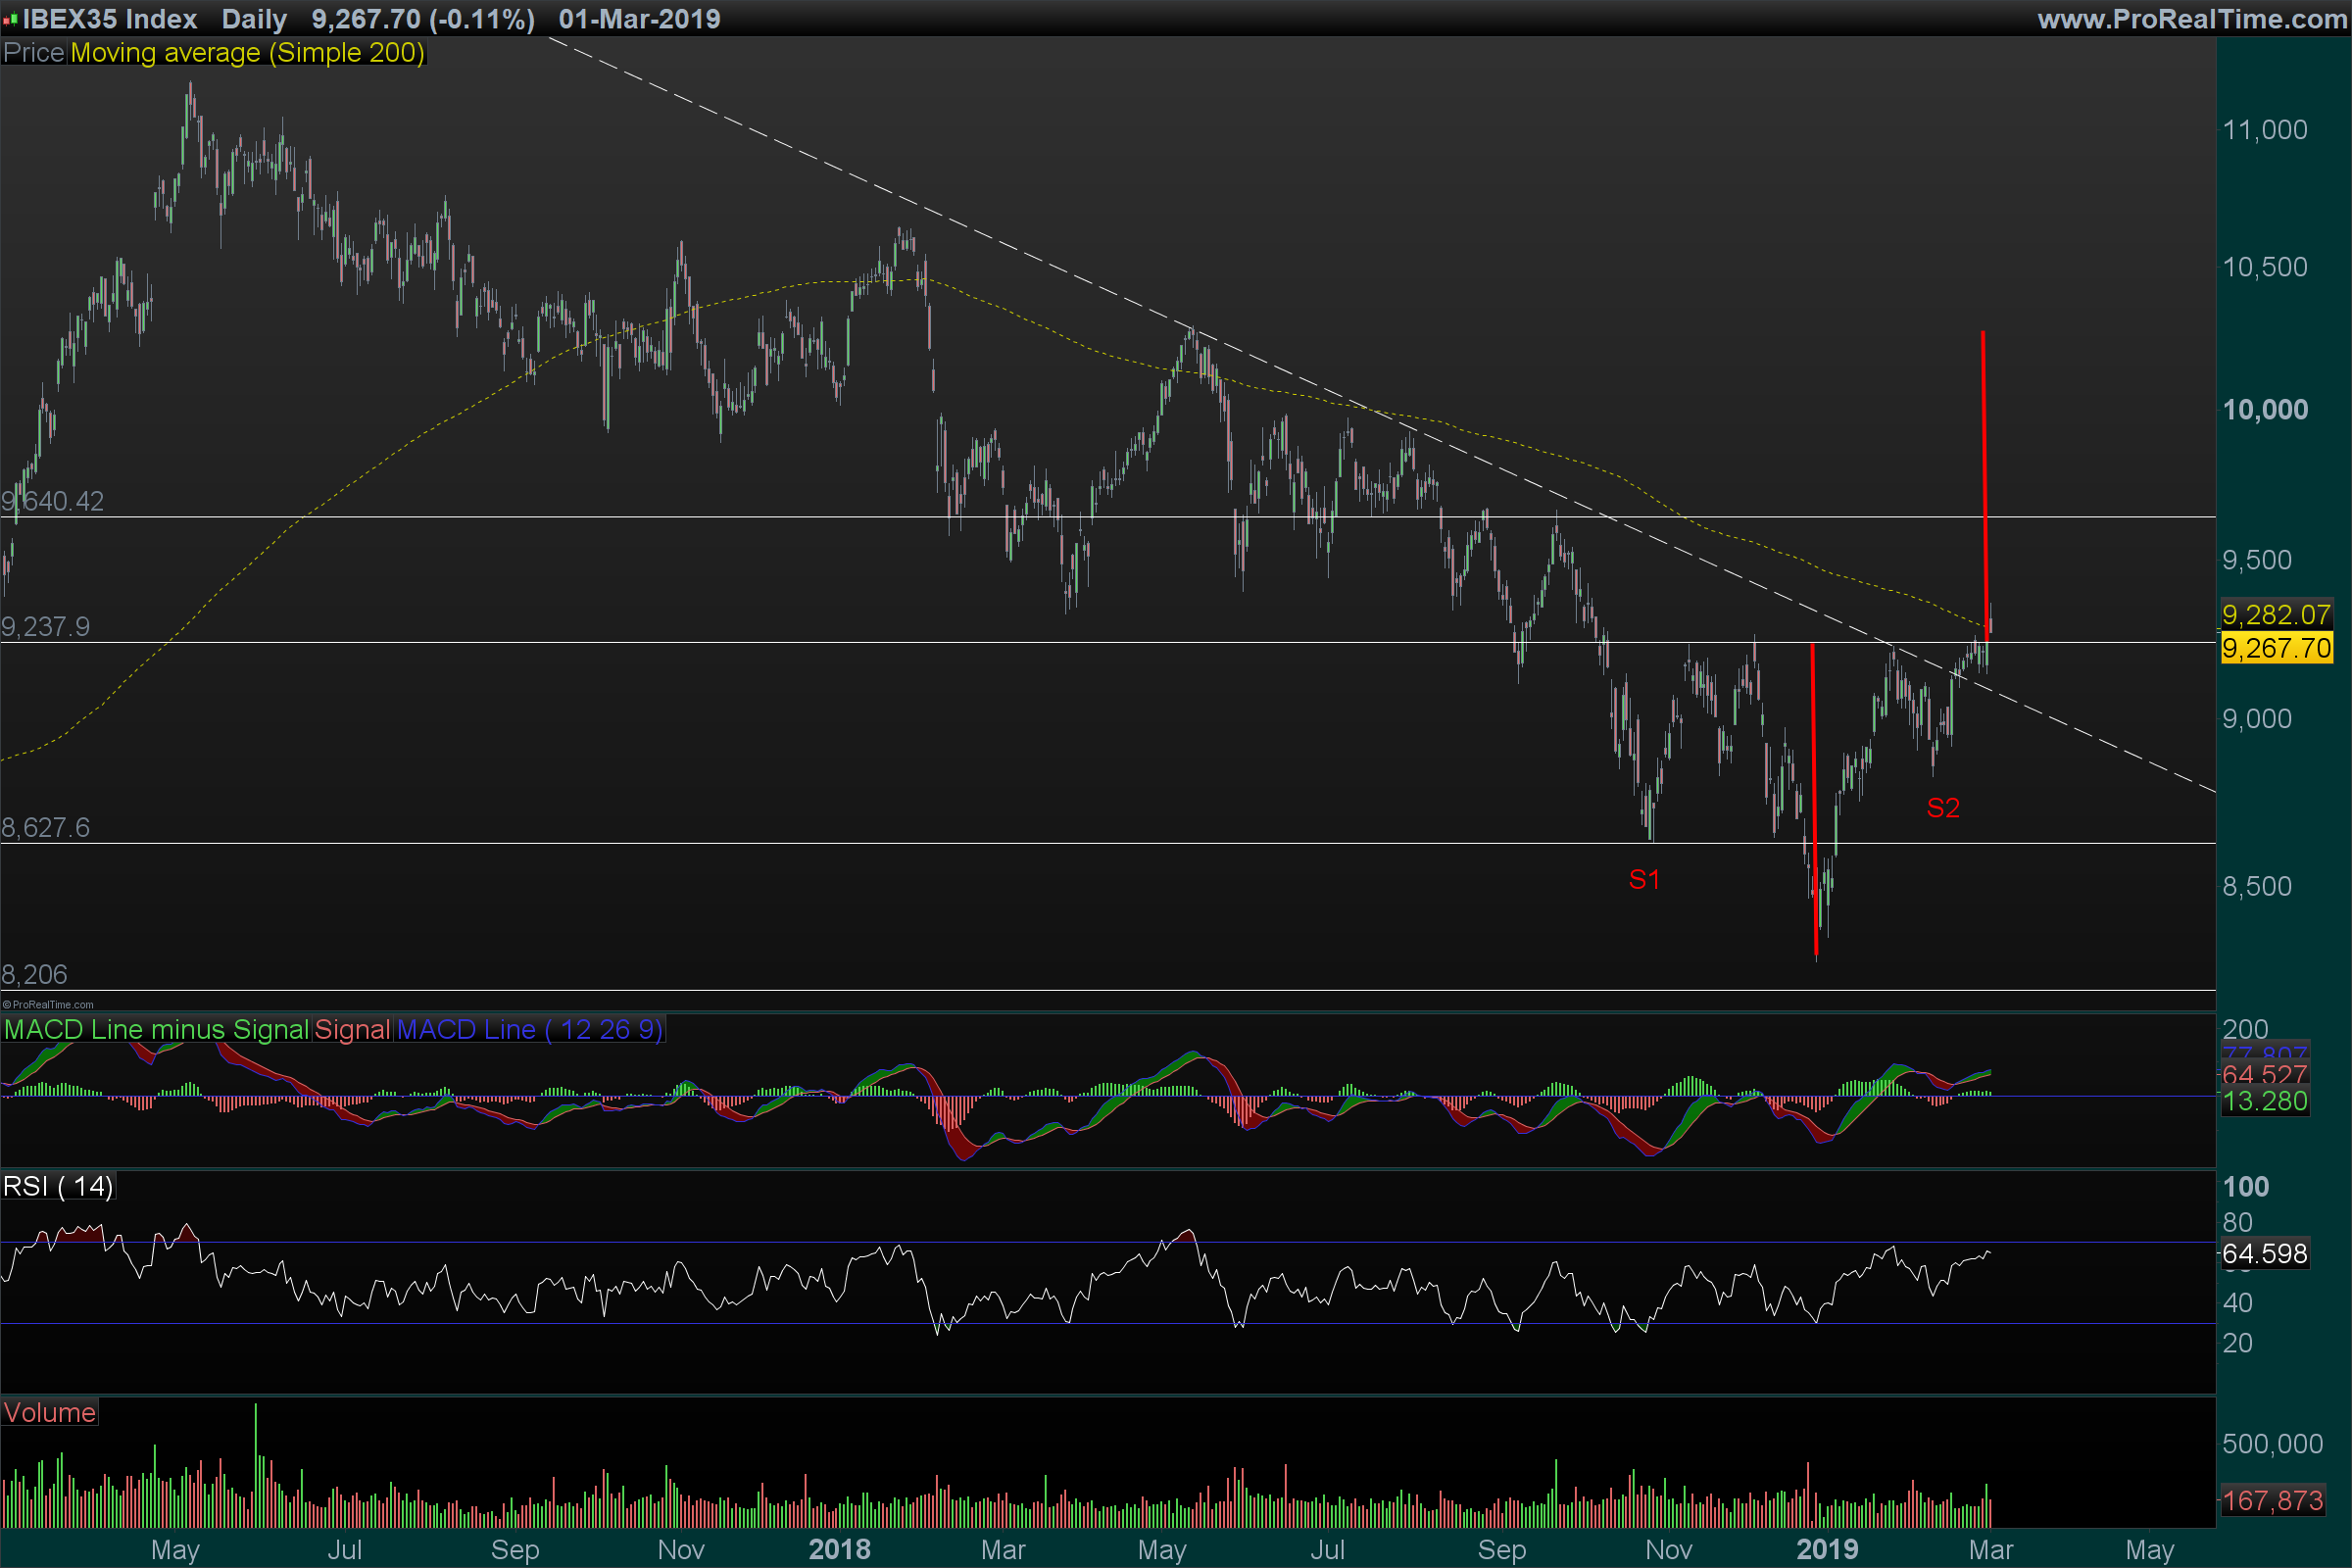Open the RSI (14) indicator label
Screen dimensions: 2352x1568
(58, 1186)
